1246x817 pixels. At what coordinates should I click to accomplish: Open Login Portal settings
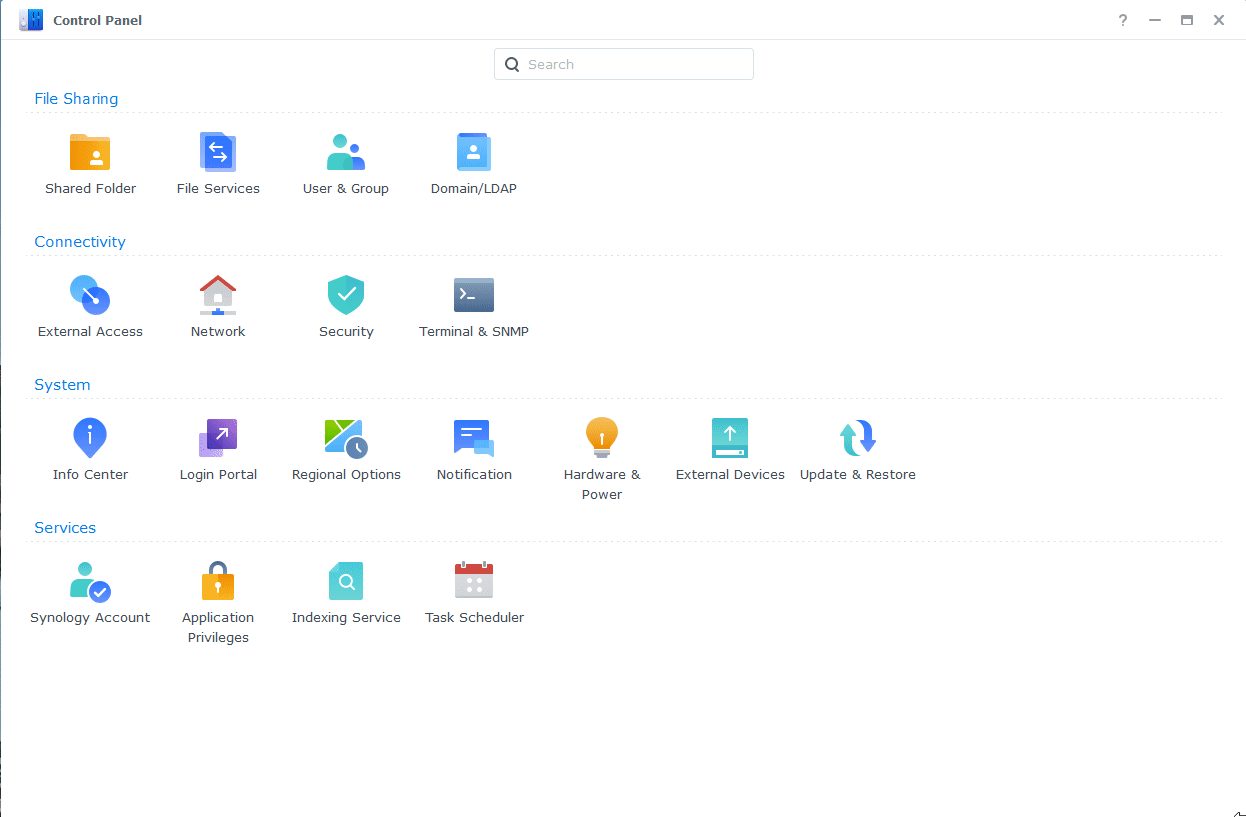(x=218, y=439)
